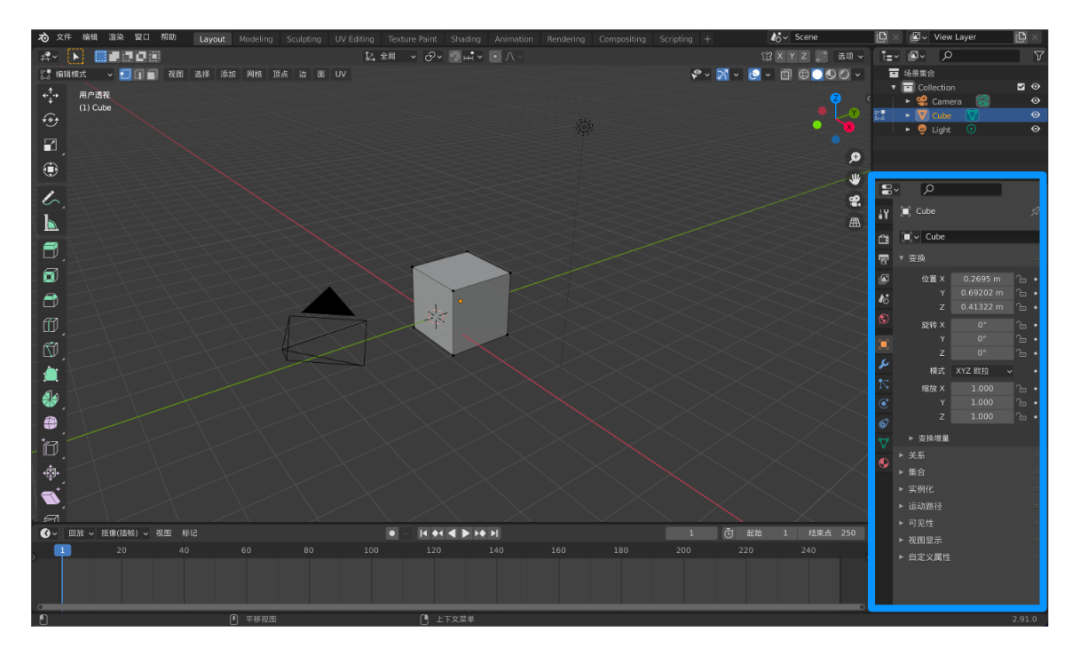Toggle X axis mirror button

pyautogui.click(x=780, y=57)
